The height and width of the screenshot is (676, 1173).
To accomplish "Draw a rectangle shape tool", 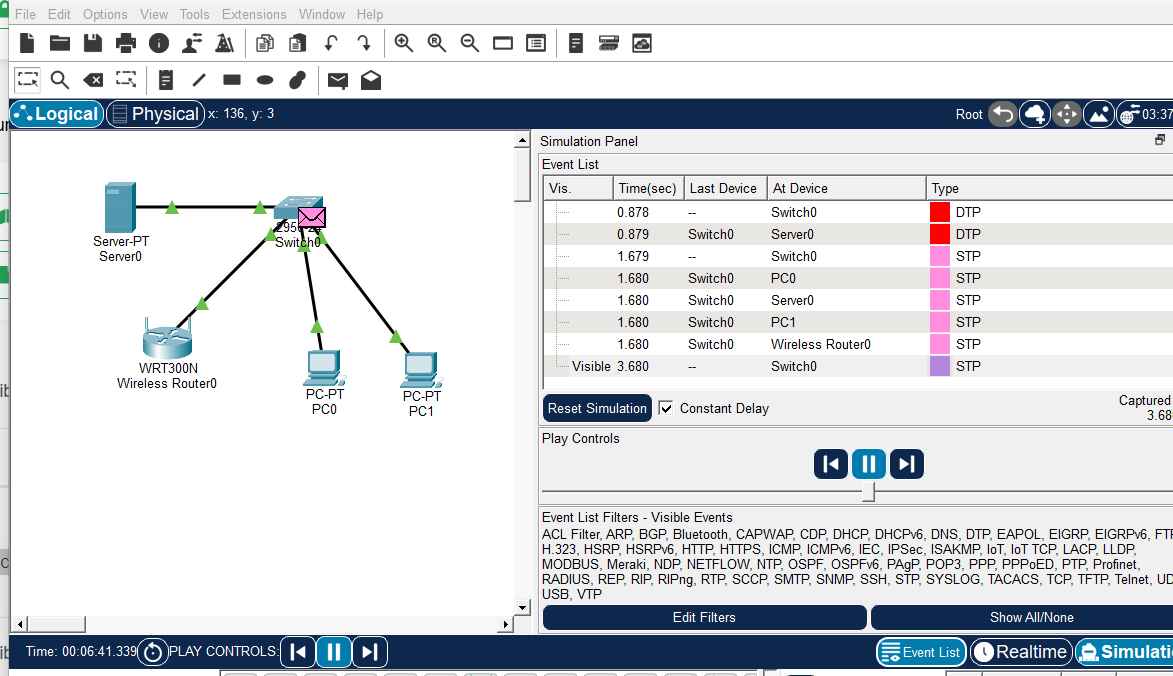I will (x=232, y=80).
